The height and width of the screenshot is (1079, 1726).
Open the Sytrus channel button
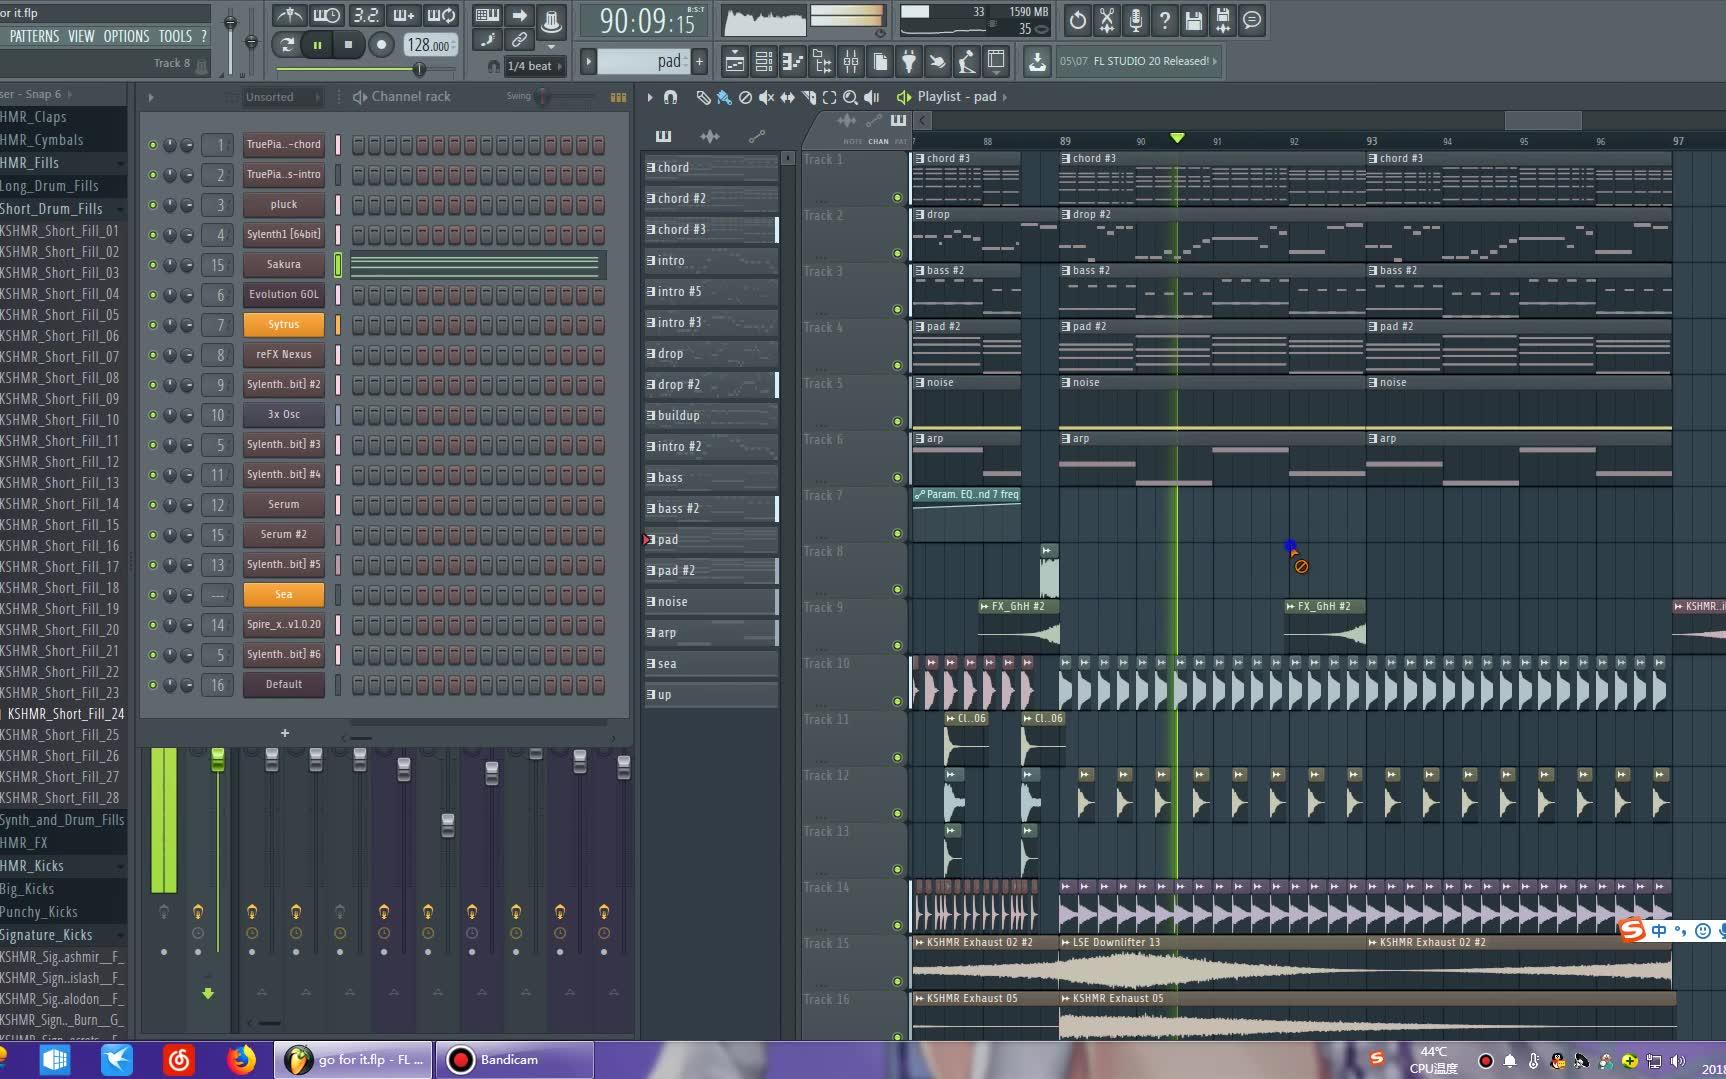(x=284, y=325)
